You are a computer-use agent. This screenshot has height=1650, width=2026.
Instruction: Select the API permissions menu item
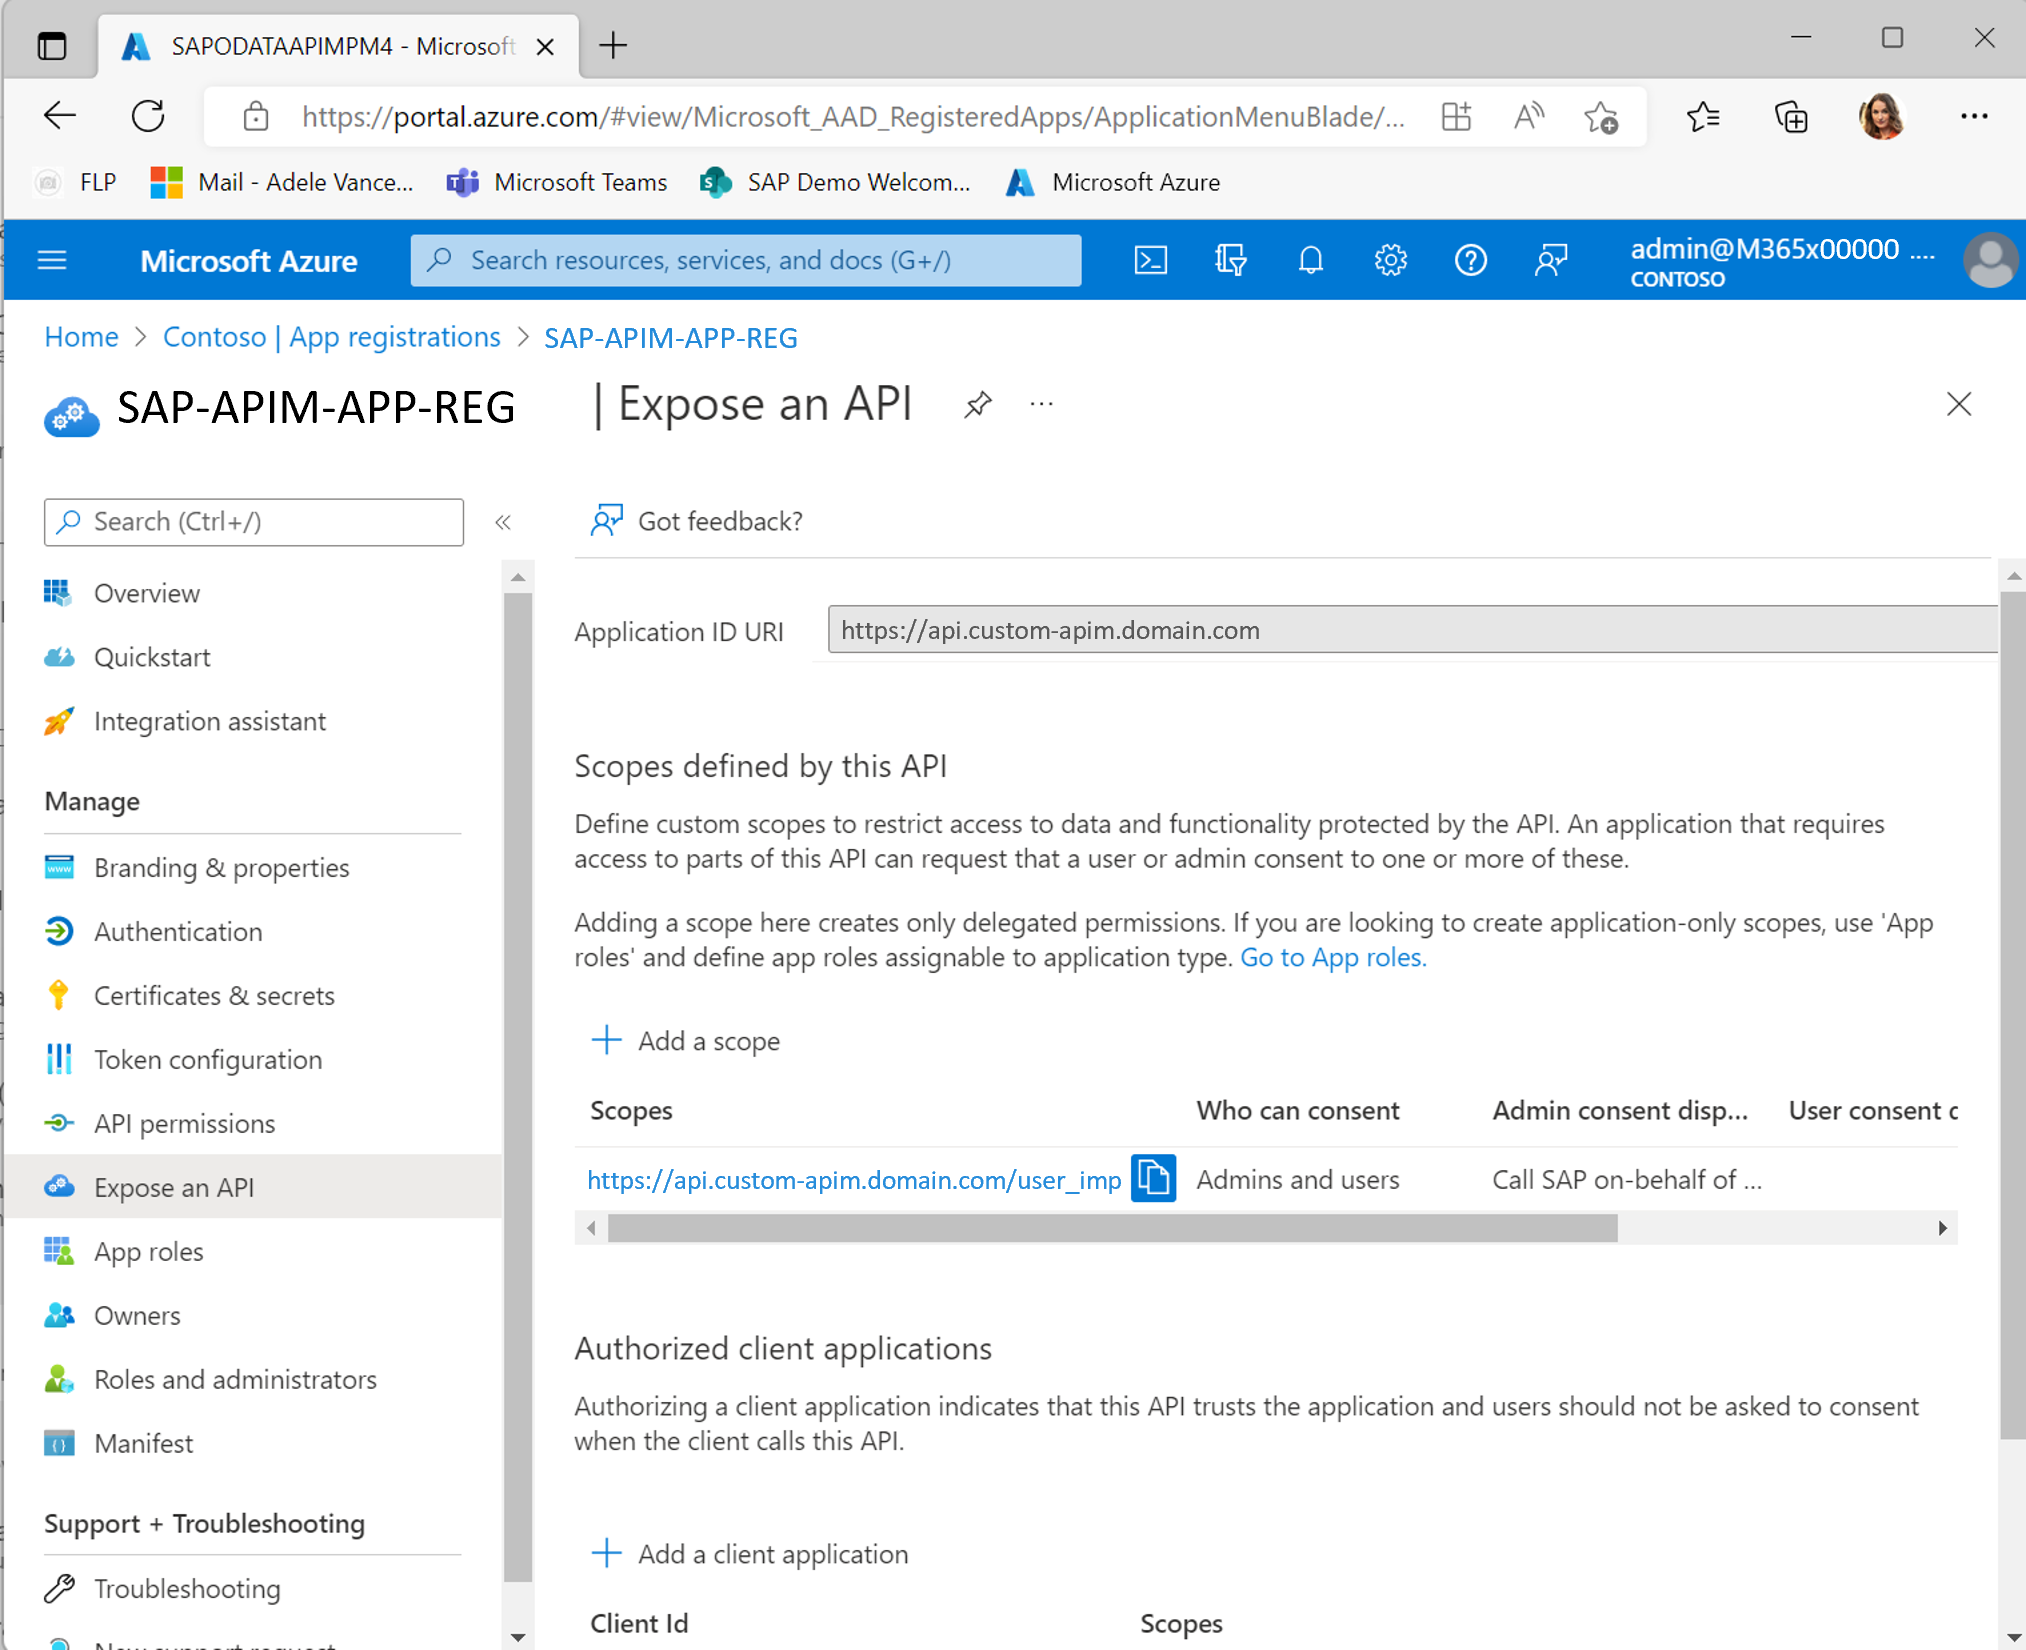(183, 1124)
